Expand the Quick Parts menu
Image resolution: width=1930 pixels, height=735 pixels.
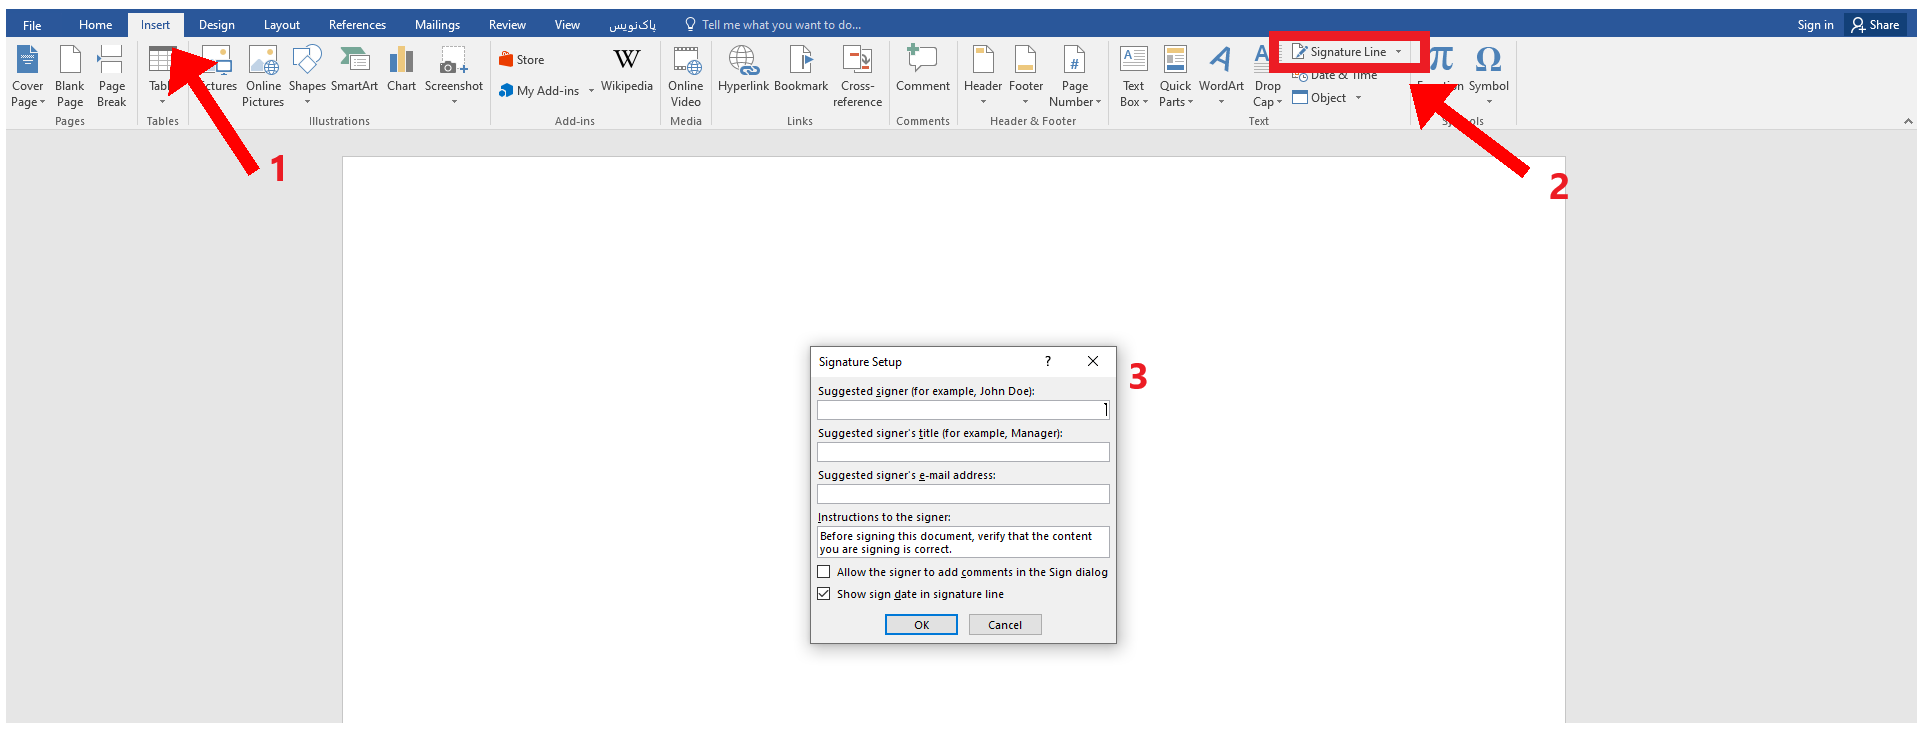click(1175, 76)
